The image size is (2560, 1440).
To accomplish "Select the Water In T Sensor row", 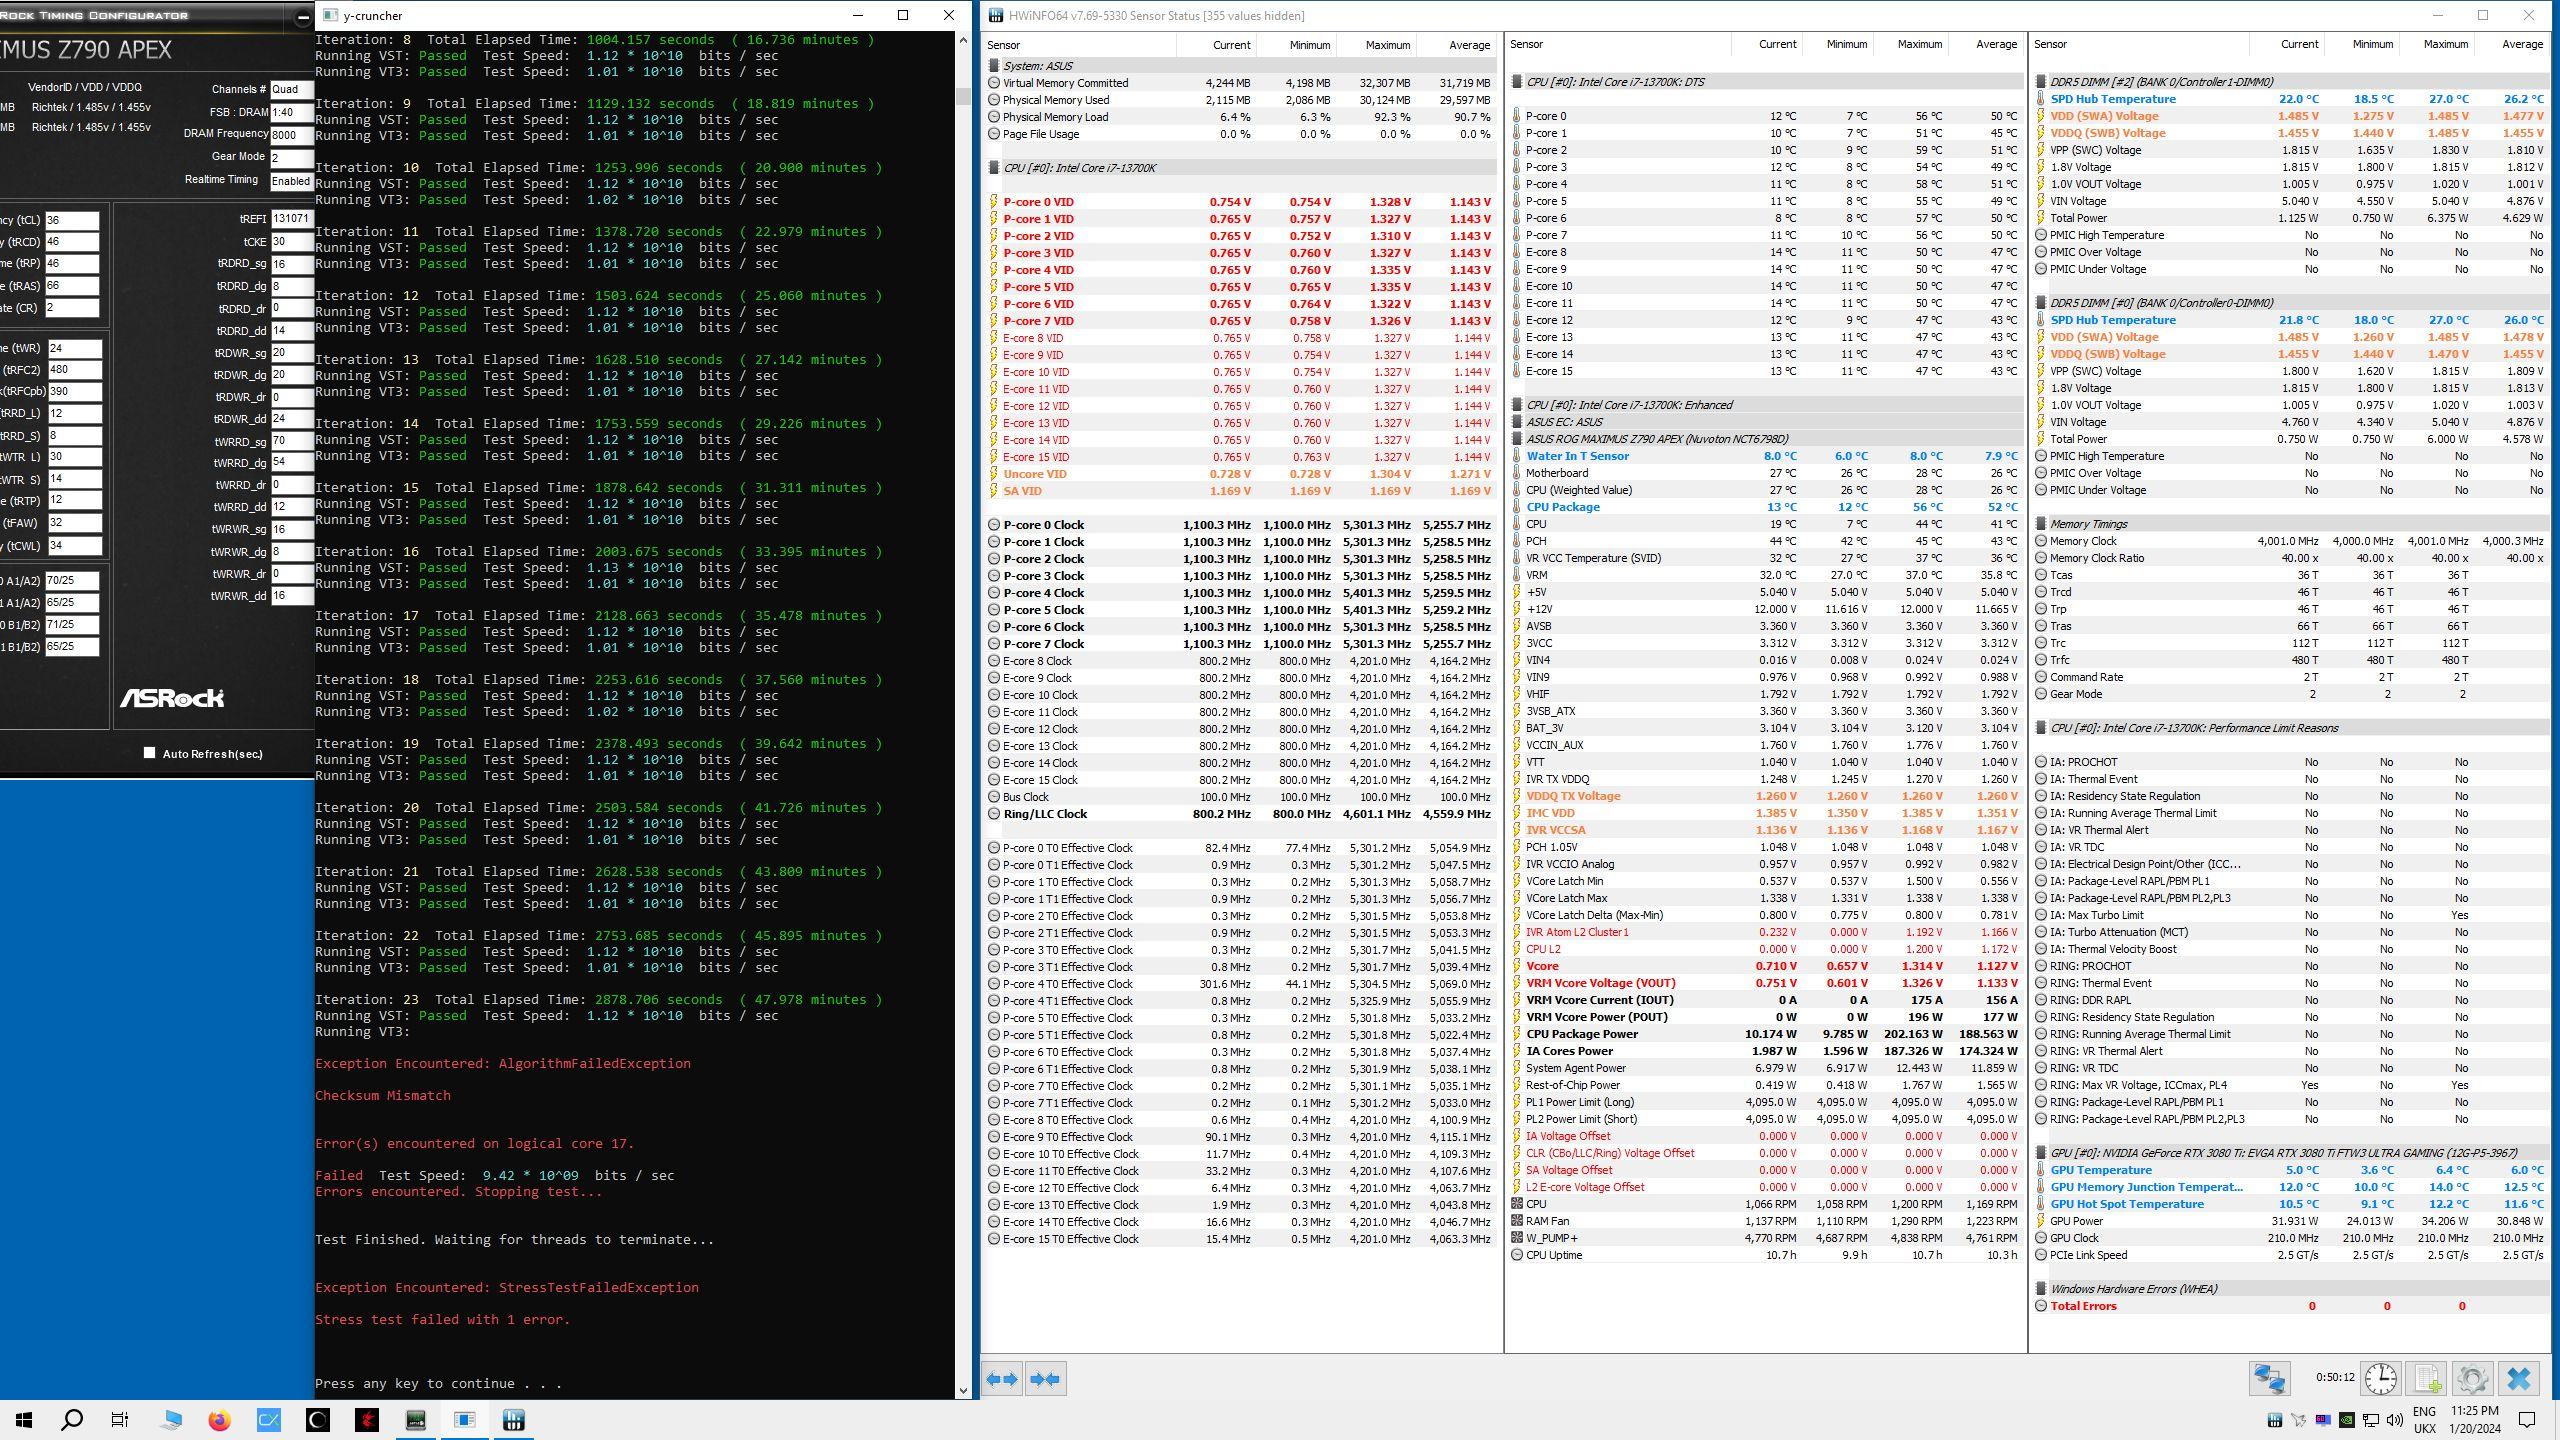I will [1765, 456].
